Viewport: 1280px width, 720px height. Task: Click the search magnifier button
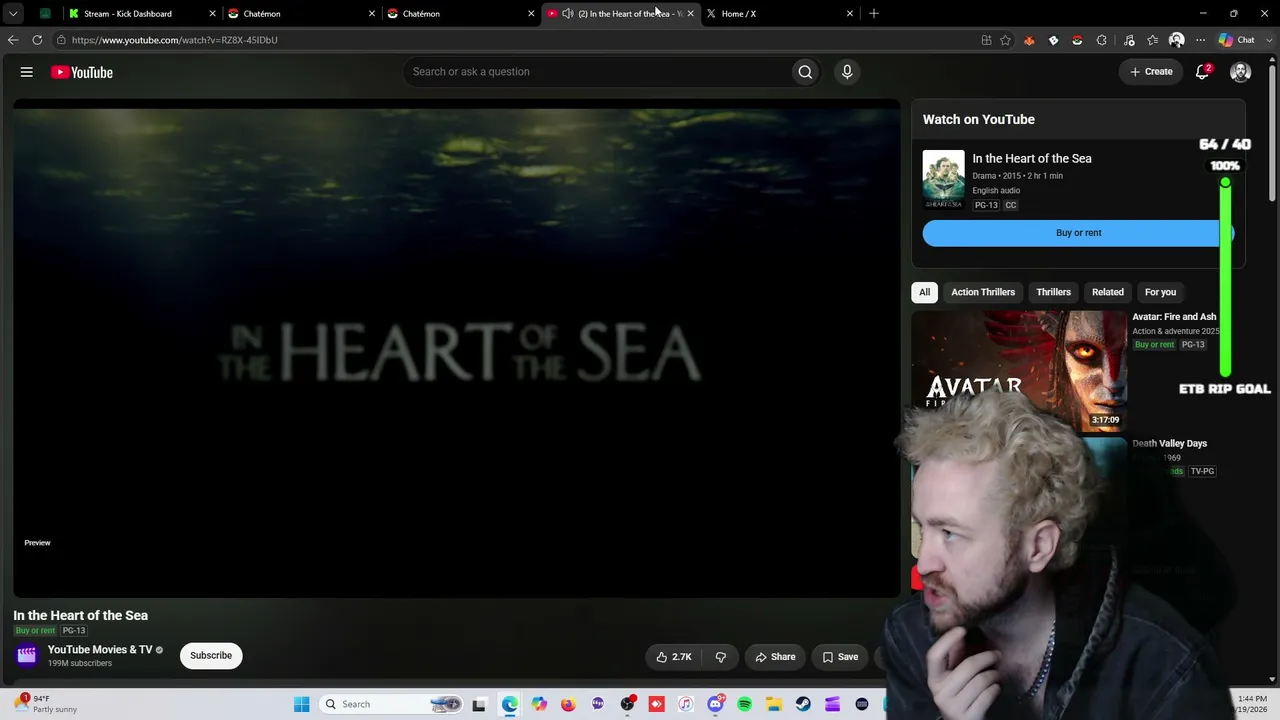pos(805,72)
